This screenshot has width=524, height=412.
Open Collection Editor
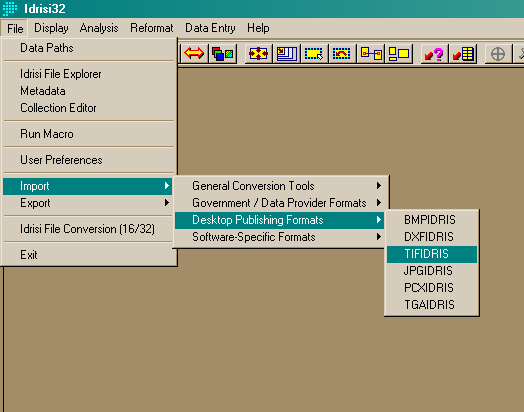89,108
